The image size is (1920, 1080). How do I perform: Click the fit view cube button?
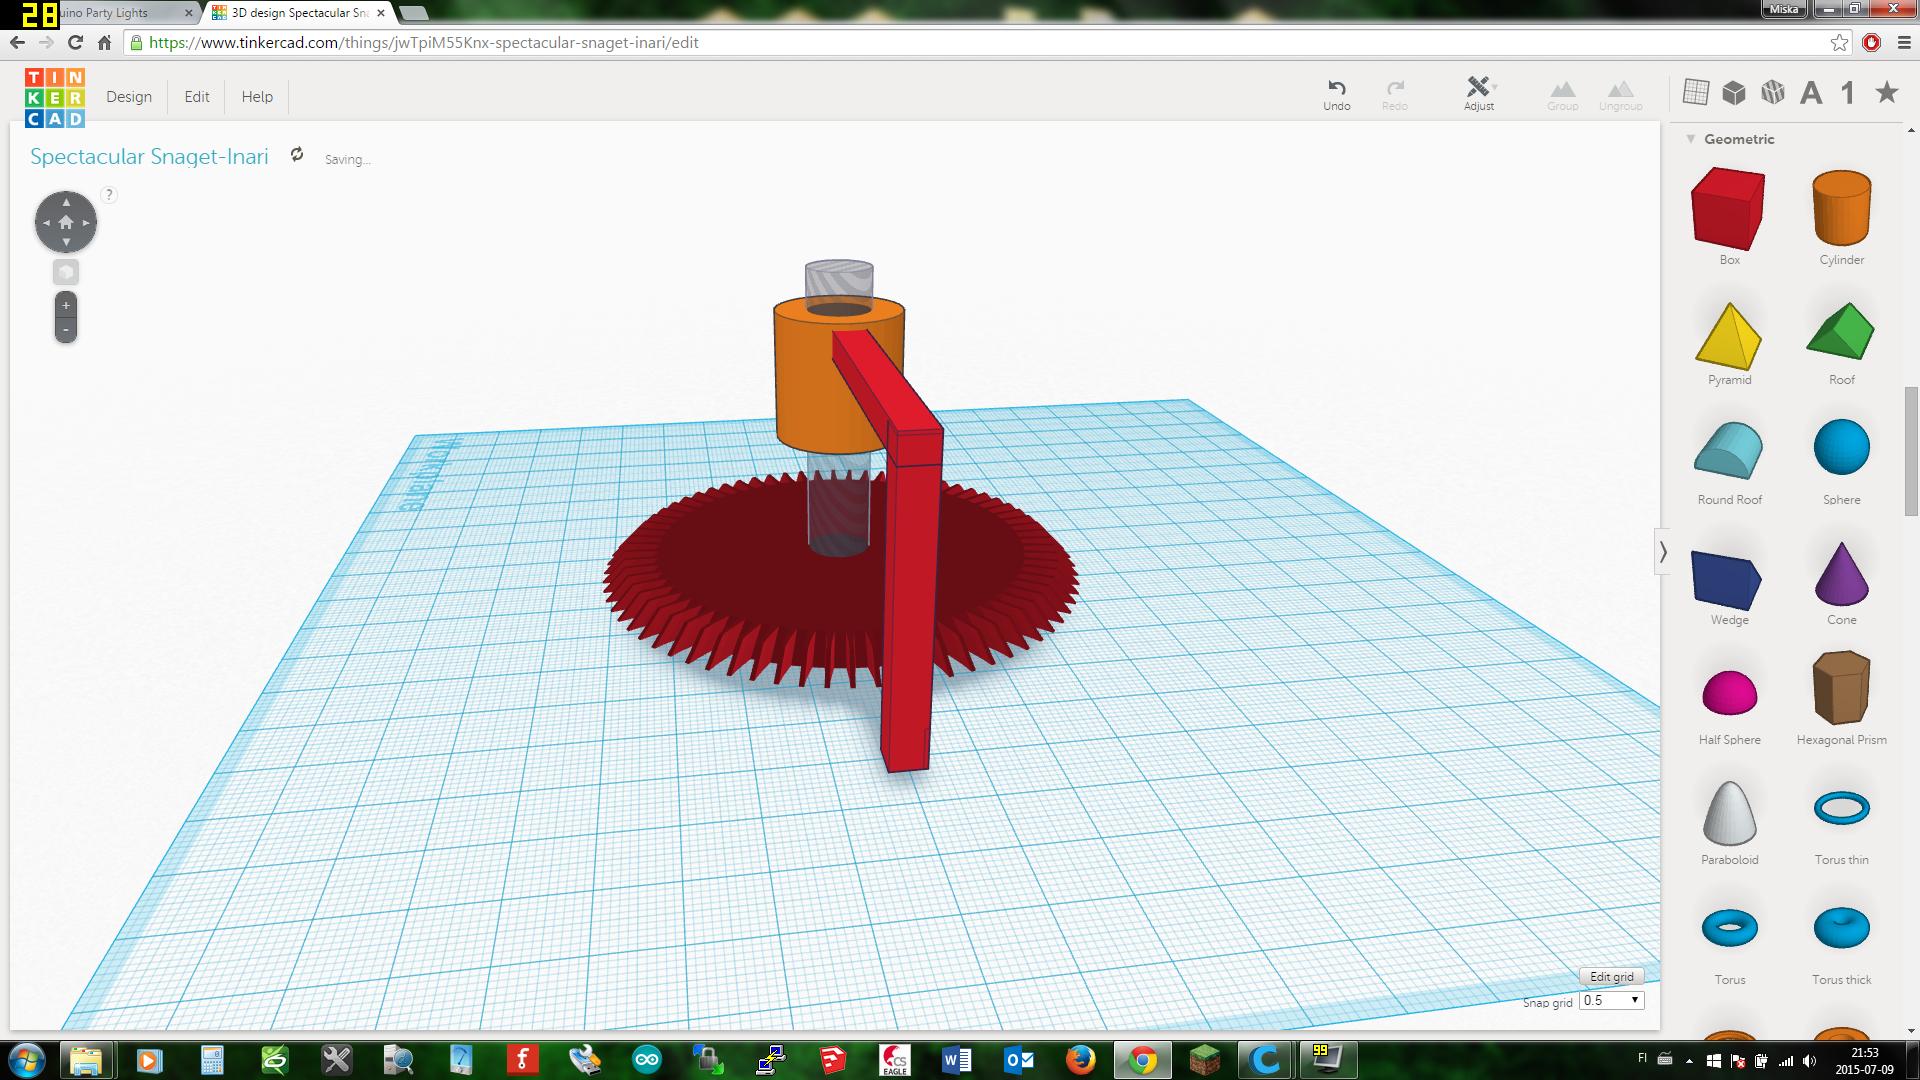pyautogui.click(x=66, y=272)
